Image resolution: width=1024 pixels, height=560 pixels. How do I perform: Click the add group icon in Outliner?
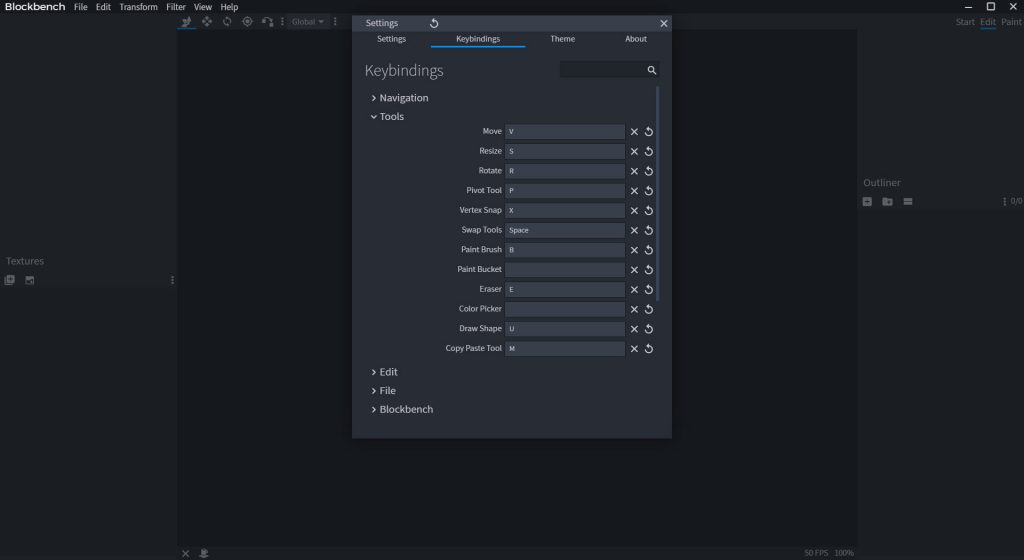(888, 202)
